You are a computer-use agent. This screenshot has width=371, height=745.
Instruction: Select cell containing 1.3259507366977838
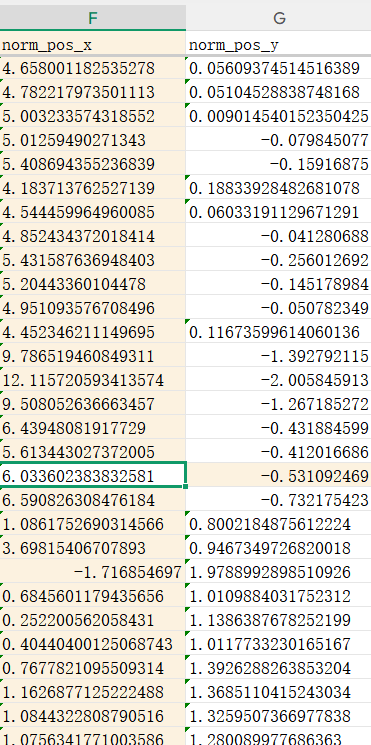(278, 715)
